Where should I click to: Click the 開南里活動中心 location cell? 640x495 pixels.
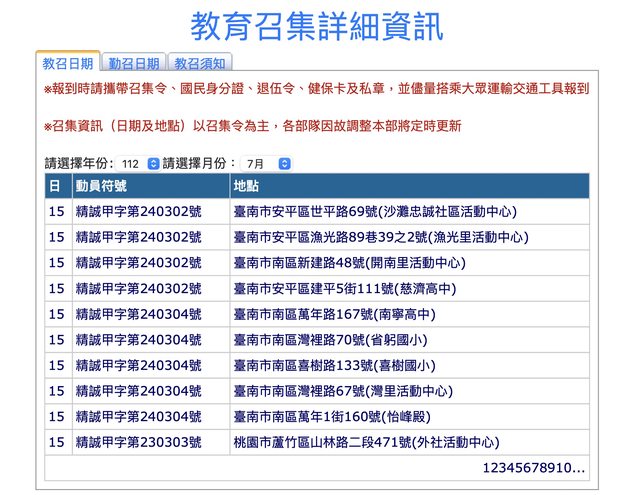point(349,263)
